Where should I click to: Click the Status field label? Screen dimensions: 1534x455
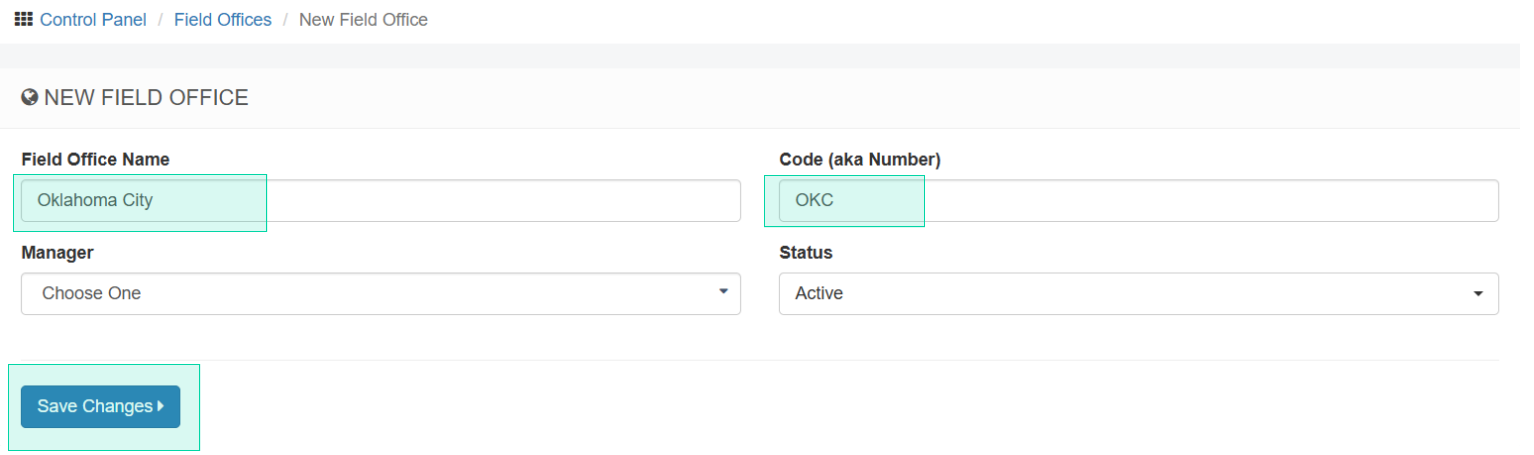tap(806, 253)
